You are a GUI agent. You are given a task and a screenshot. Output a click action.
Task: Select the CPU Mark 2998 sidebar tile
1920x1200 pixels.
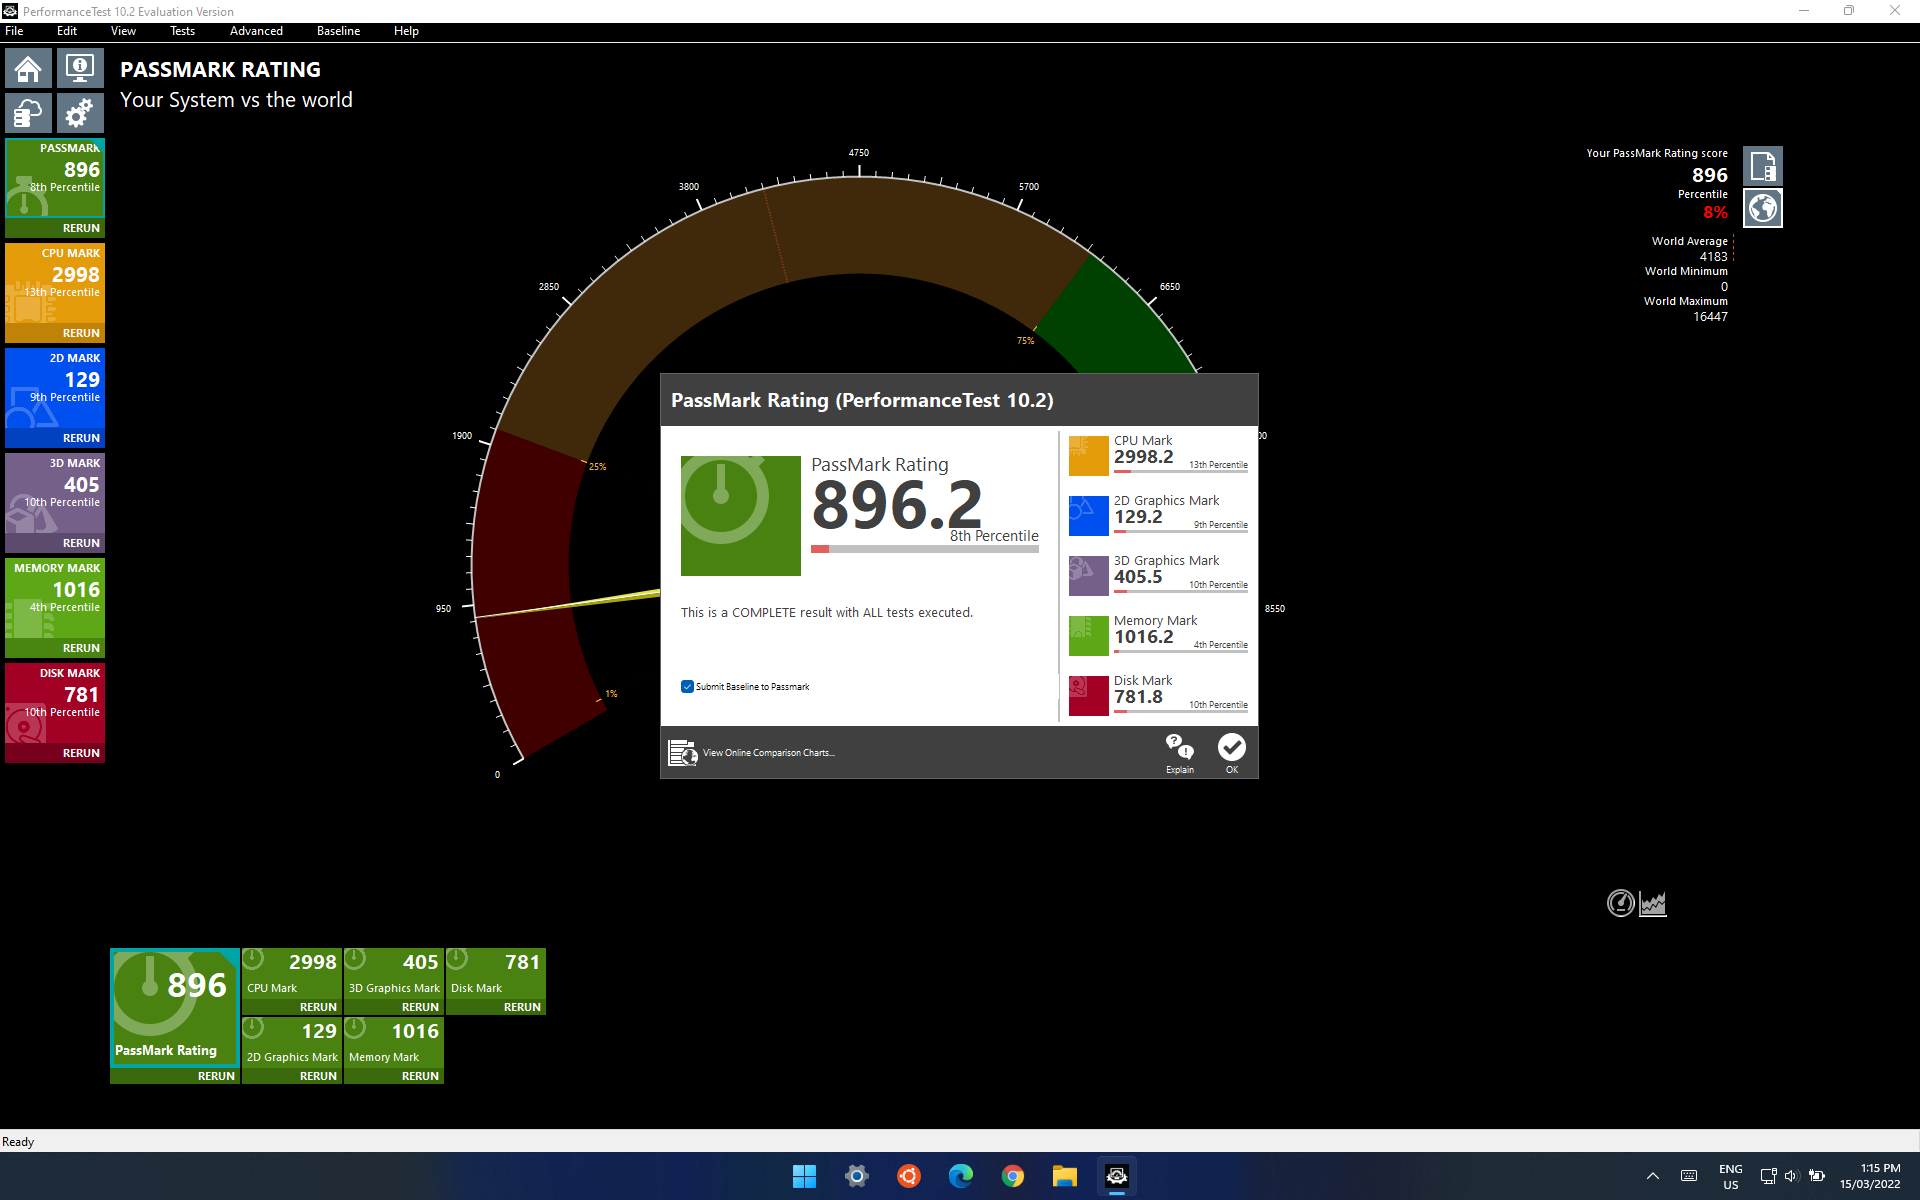click(55, 283)
